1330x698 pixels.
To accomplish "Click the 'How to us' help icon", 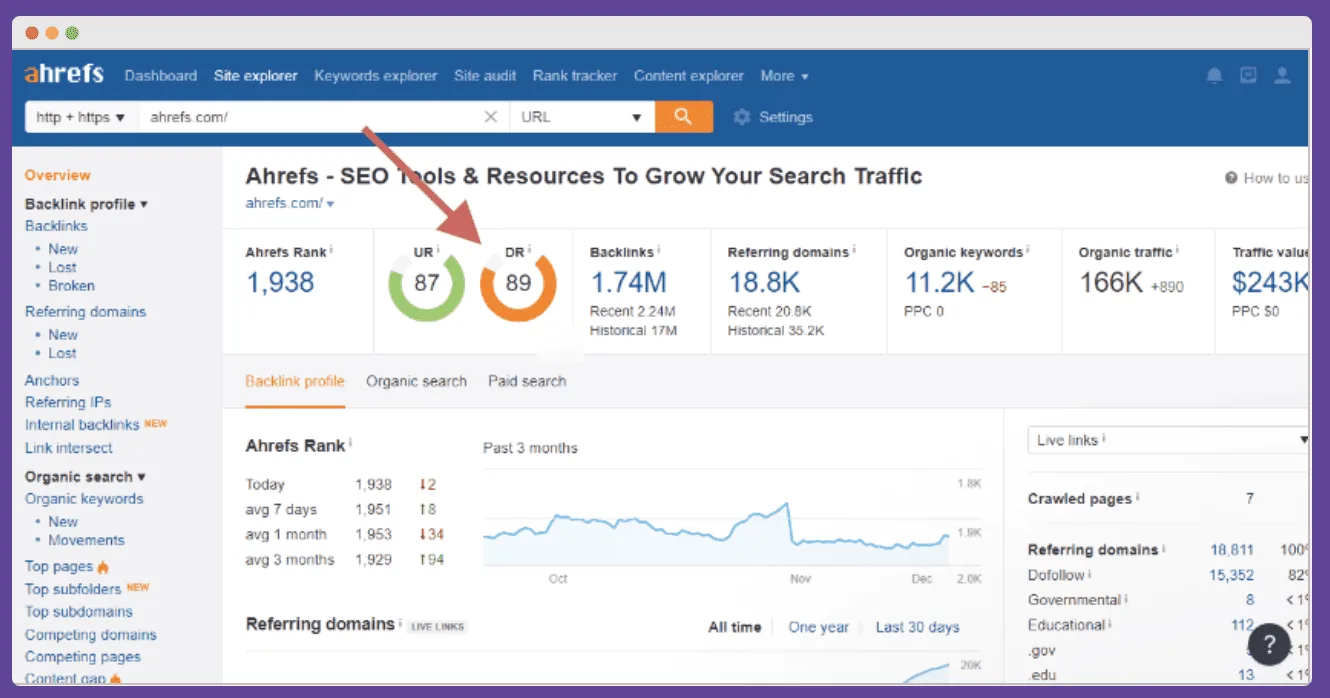I will (x=1229, y=178).
